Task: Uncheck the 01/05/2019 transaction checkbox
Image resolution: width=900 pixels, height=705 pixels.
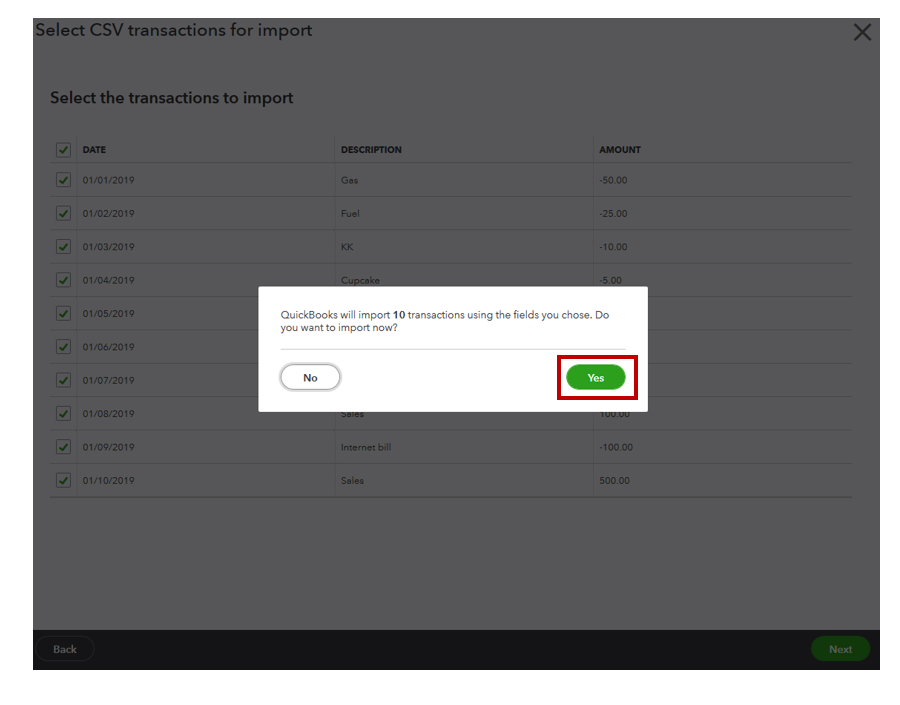Action: tap(63, 313)
